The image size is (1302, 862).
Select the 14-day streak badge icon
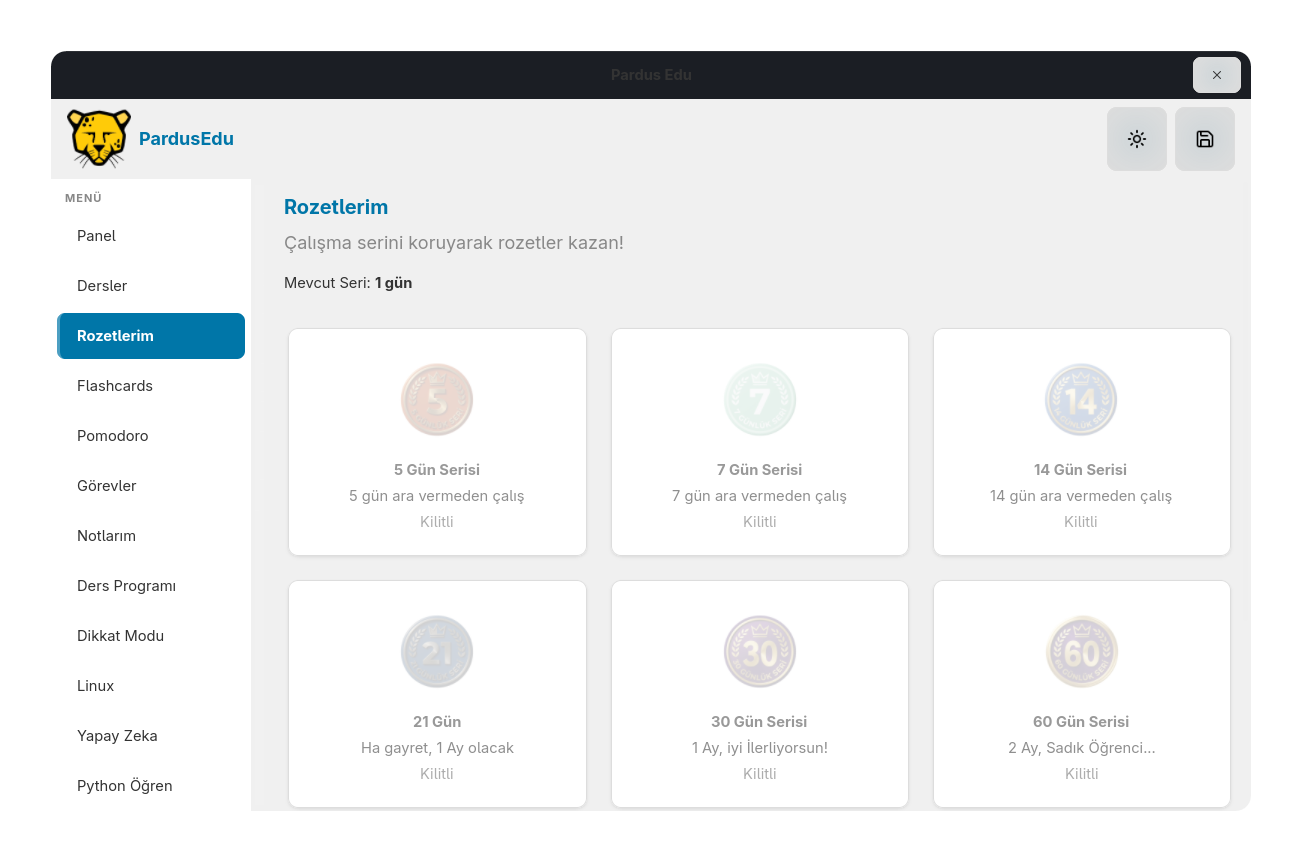click(x=1081, y=400)
